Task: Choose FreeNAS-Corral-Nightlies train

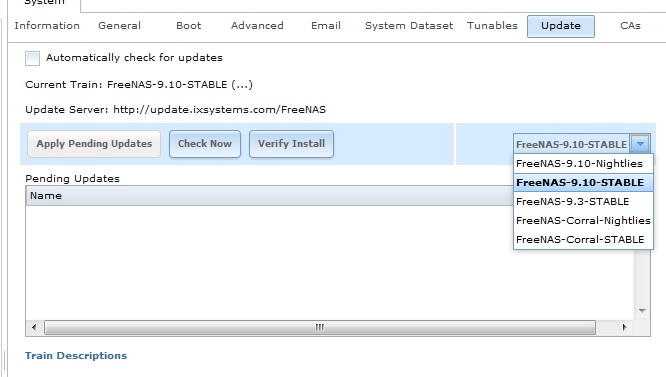Action: 583,221
